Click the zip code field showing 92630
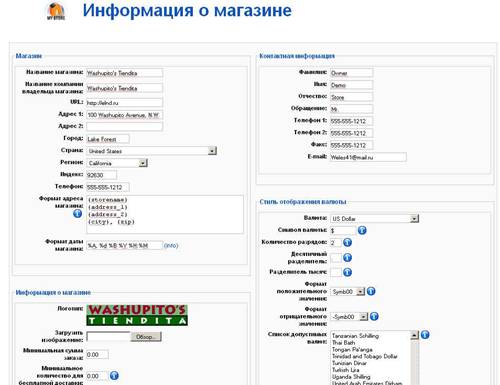Viewport: 500px width, 385px height. (x=101, y=175)
